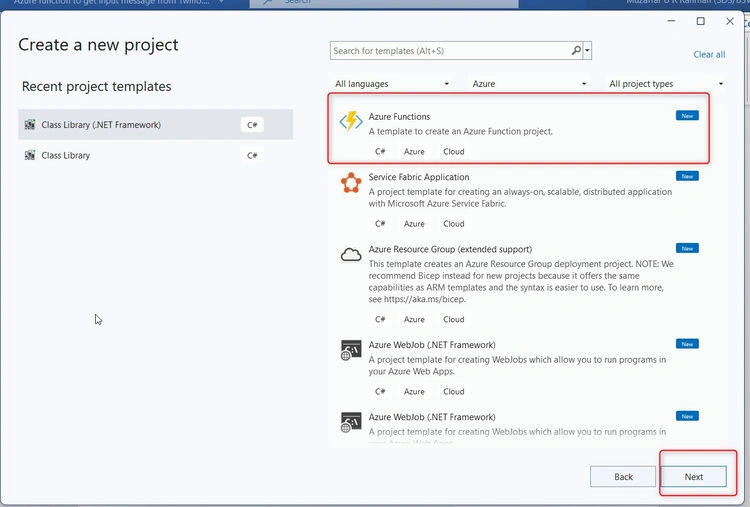Click the first Azure WebJob console icon
Viewport: 750px width, 507px height.
point(351,350)
